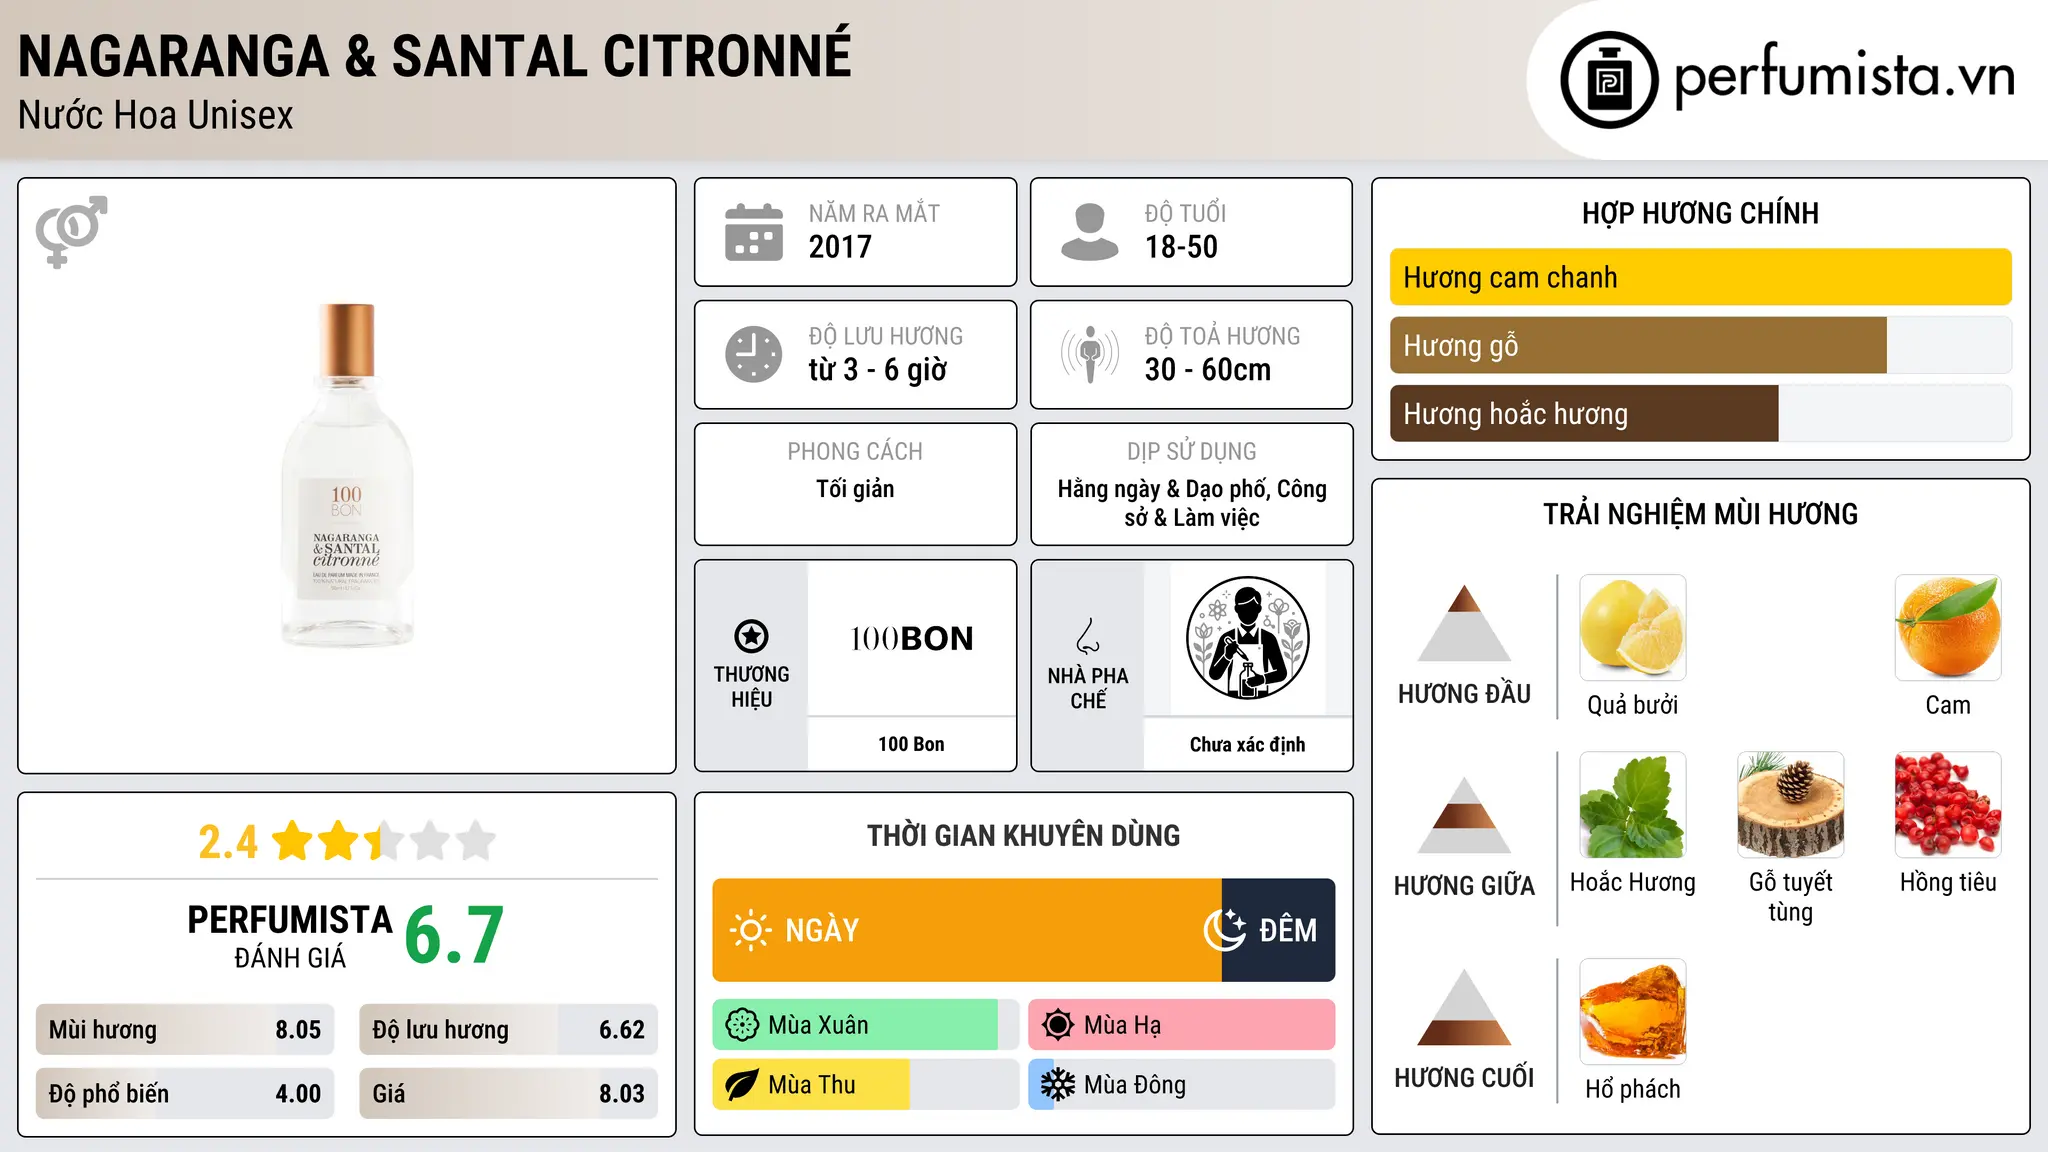Click the Giá 8.03 score row
This screenshot has width=2048, height=1152.
[508, 1094]
